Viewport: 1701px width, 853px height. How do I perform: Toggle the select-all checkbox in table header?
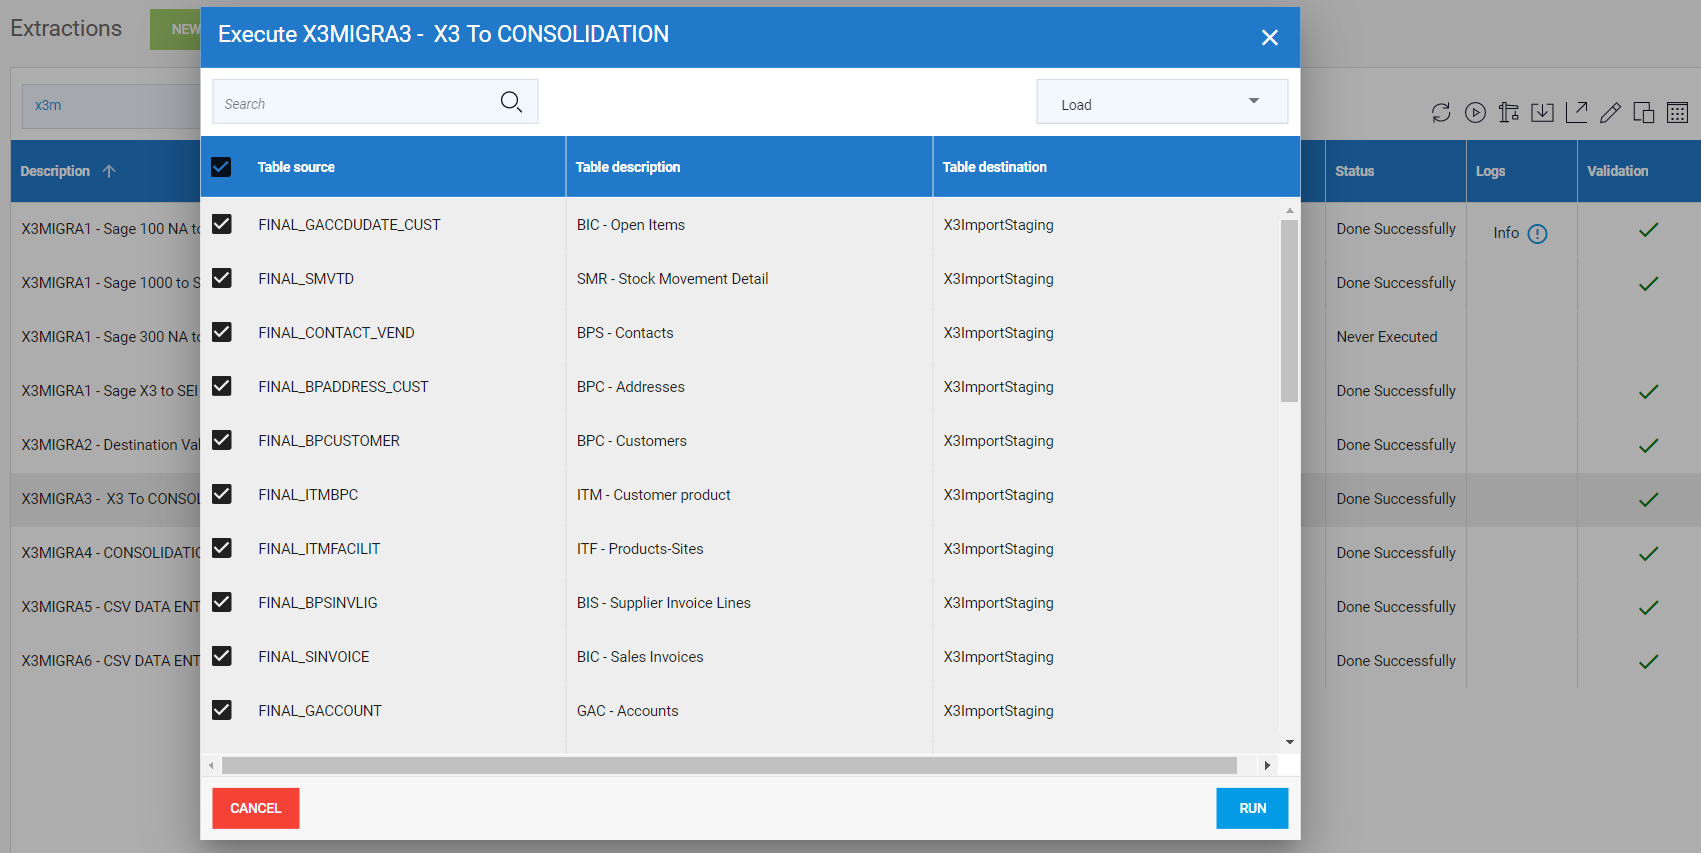tap(221, 167)
